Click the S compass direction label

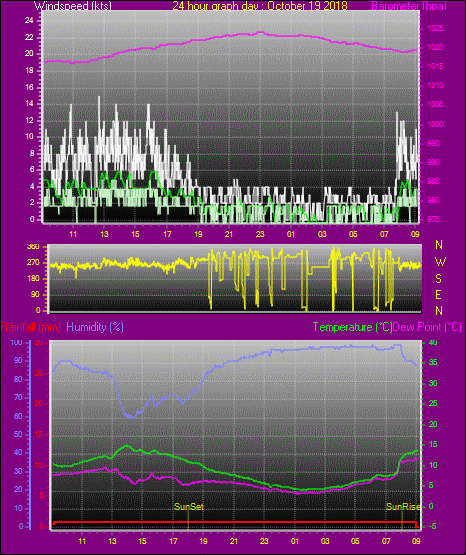click(438, 279)
